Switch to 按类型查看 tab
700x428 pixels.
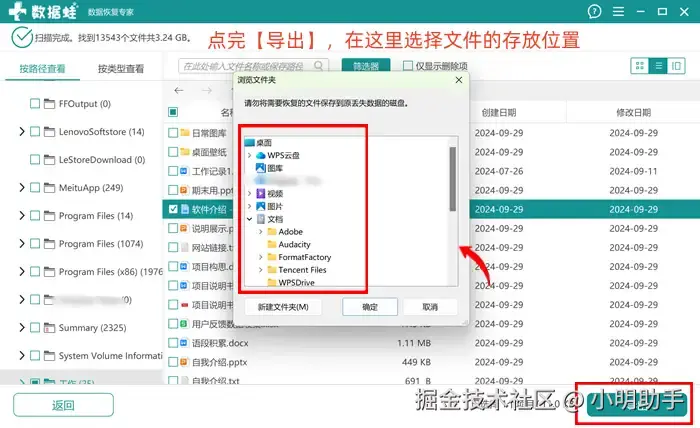click(x=121, y=69)
